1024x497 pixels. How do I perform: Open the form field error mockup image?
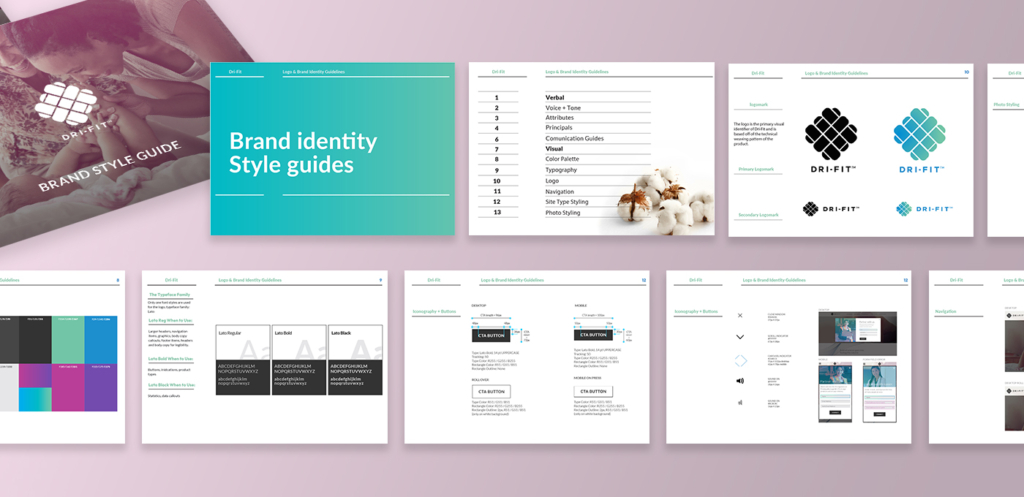(x=879, y=393)
